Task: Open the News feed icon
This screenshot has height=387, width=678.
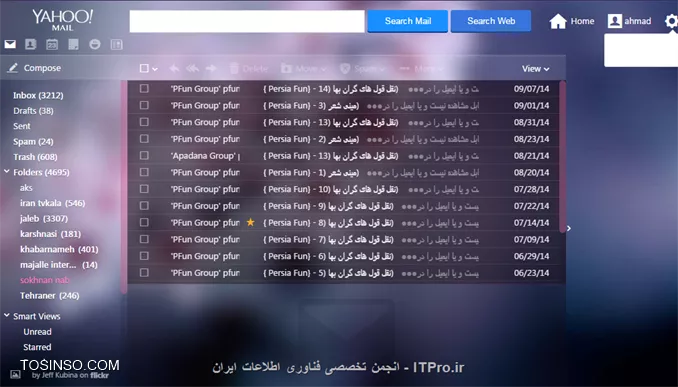Action: pos(116,44)
